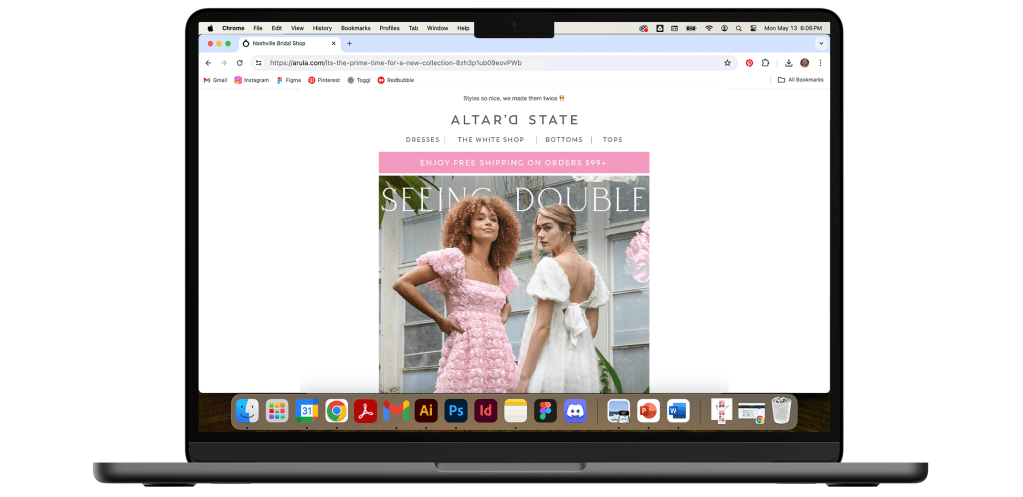This screenshot has width=1023, height=497.
Task: Reload the current page
Action: [x=239, y=63]
